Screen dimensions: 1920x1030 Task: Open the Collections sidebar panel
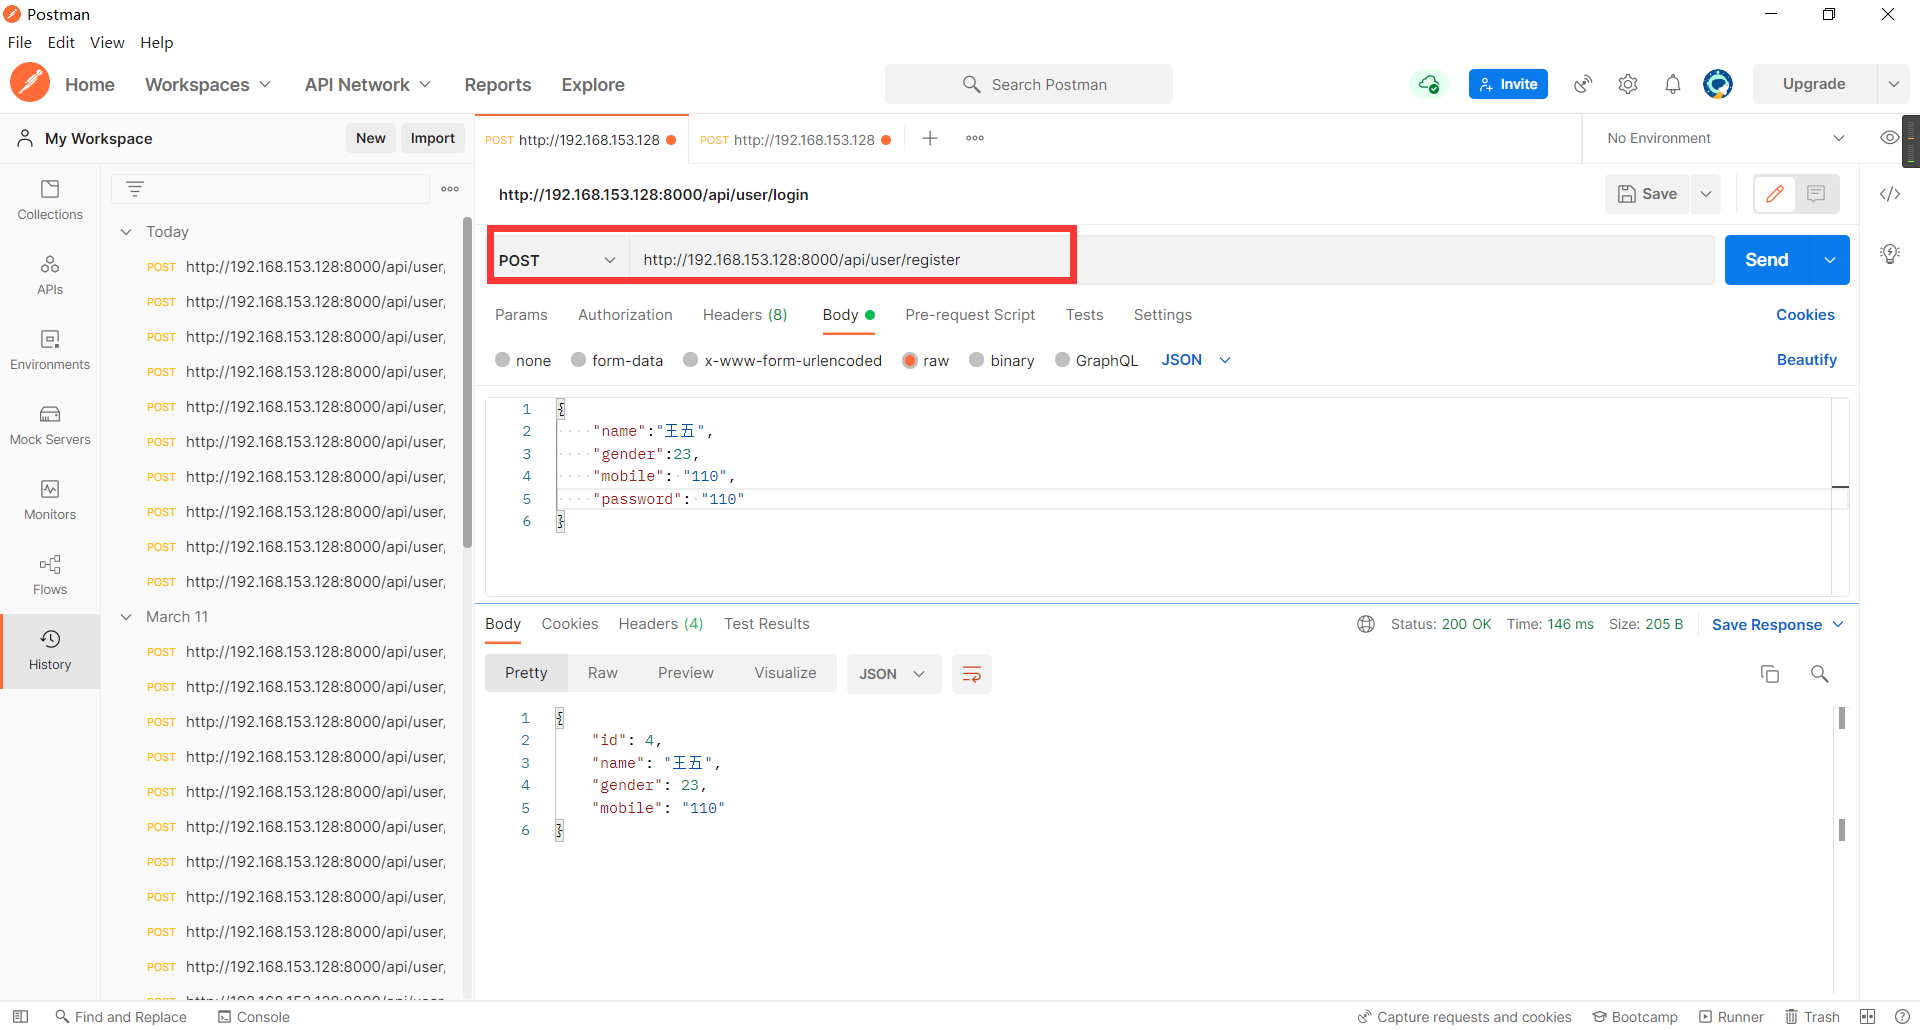[50, 200]
